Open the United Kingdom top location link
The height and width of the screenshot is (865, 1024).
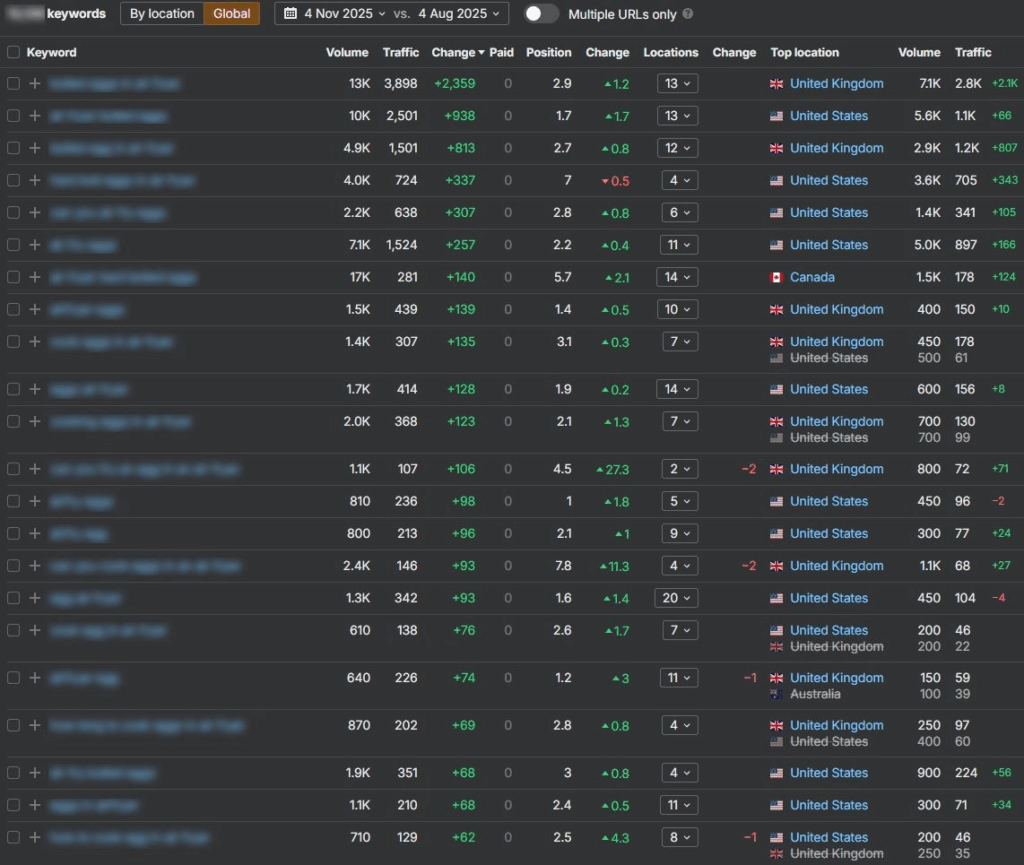(x=837, y=84)
